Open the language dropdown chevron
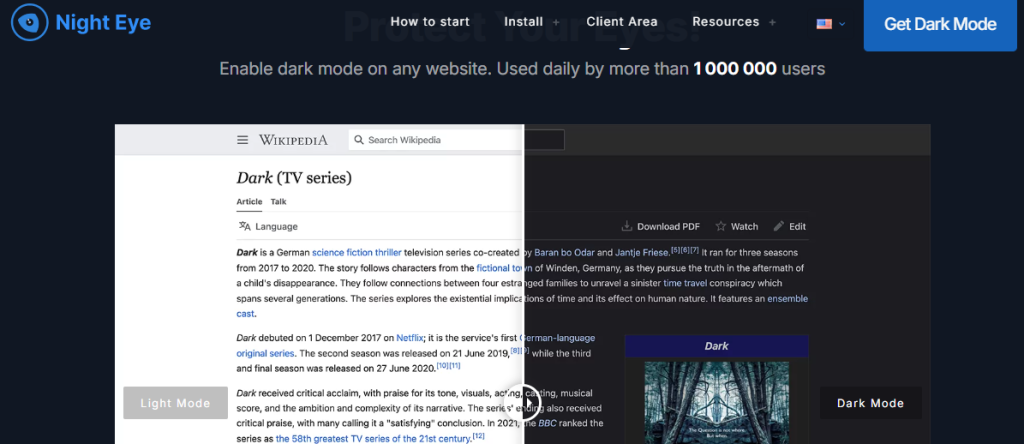This screenshot has width=1024, height=444. (x=842, y=24)
